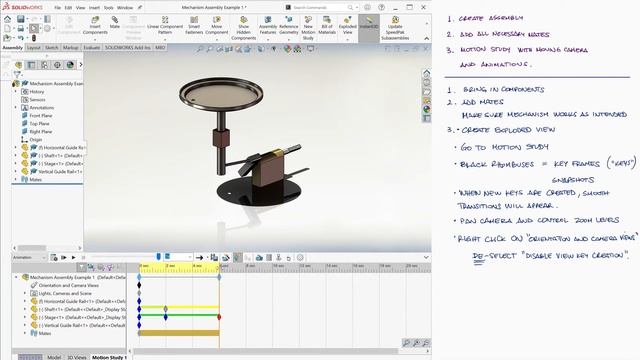Click the New document icon
The height and width of the screenshot is (360, 640).
tap(7, 28)
